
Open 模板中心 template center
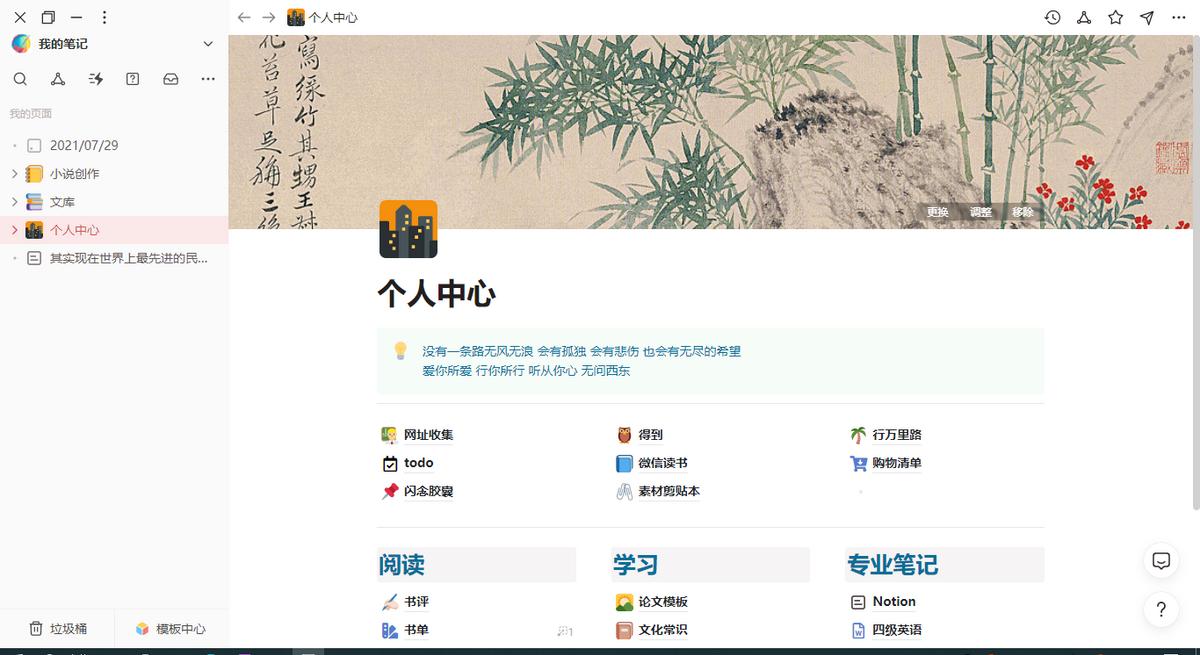coord(172,628)
